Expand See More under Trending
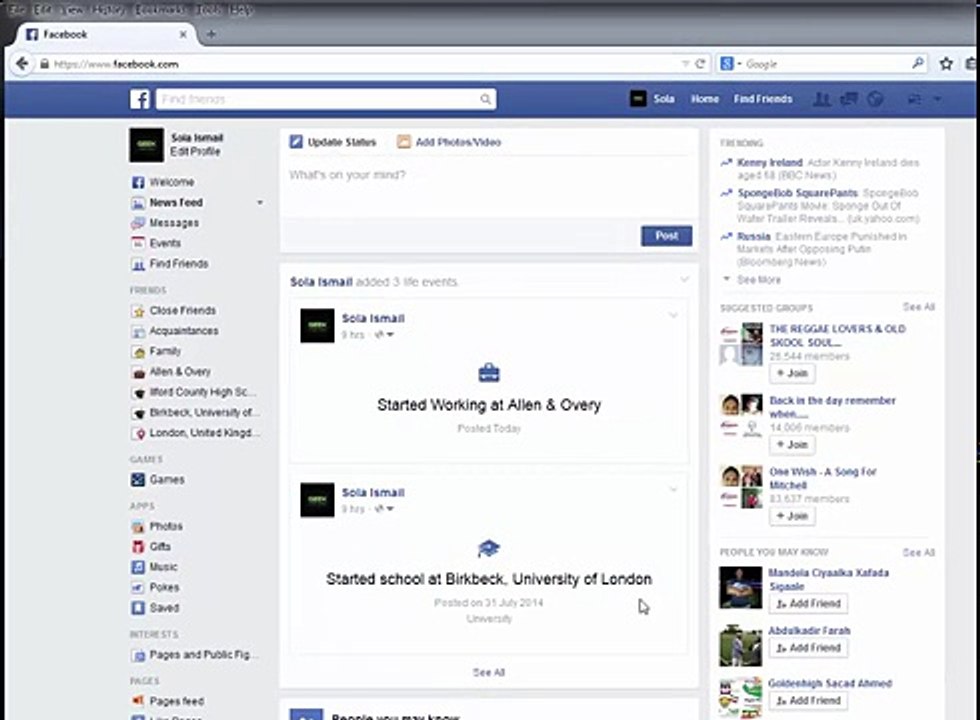980x720 pixels. click(752, 279)
